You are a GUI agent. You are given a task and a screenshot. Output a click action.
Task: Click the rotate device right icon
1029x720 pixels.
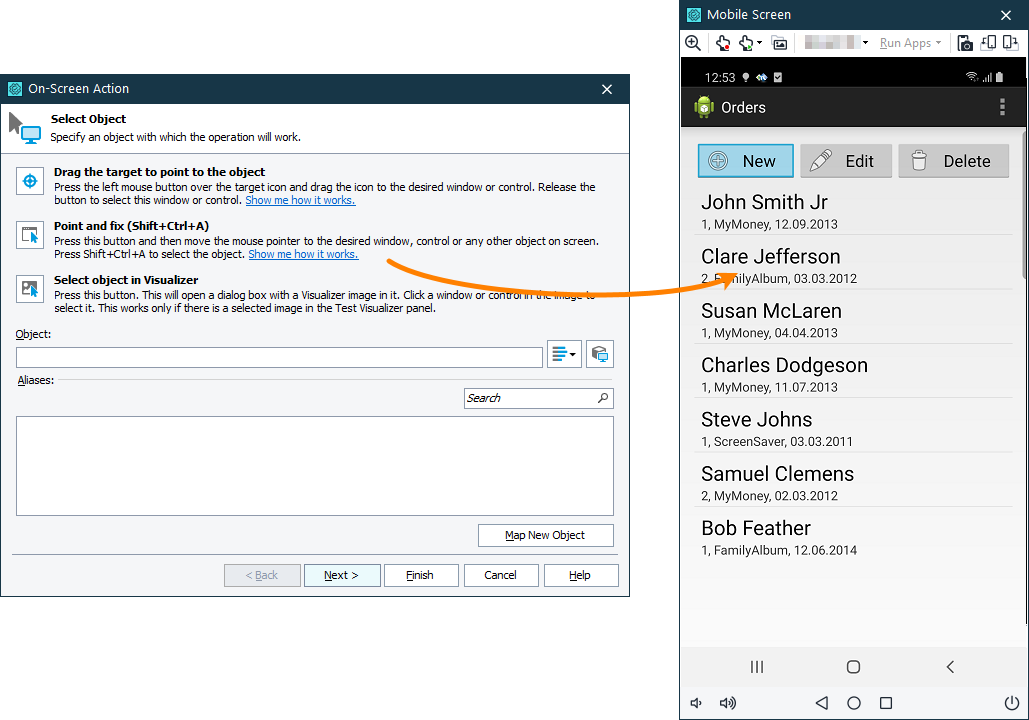point(1012,43)
